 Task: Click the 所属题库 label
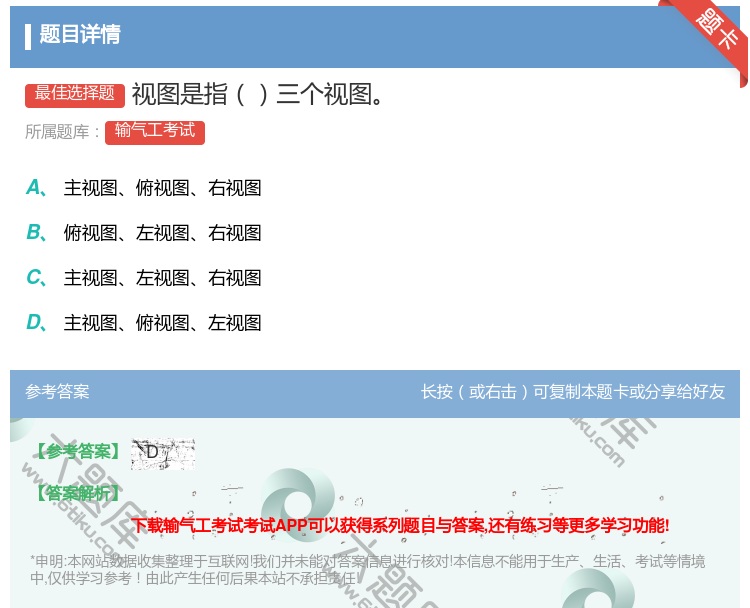[x=62, y=132]
